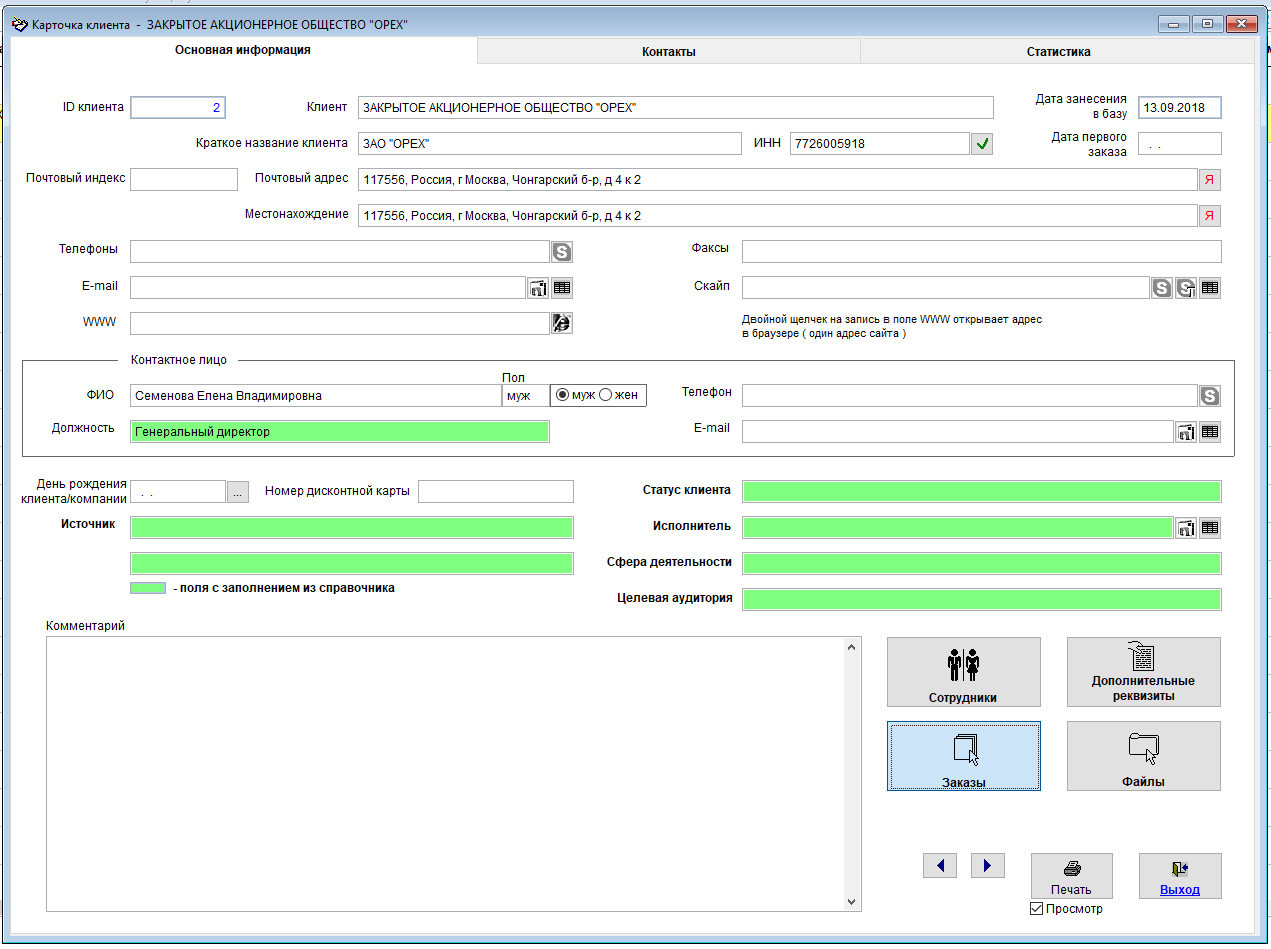Click the Печать print button
This screenshot has height=949, width=1271.
click(1071, 877)
